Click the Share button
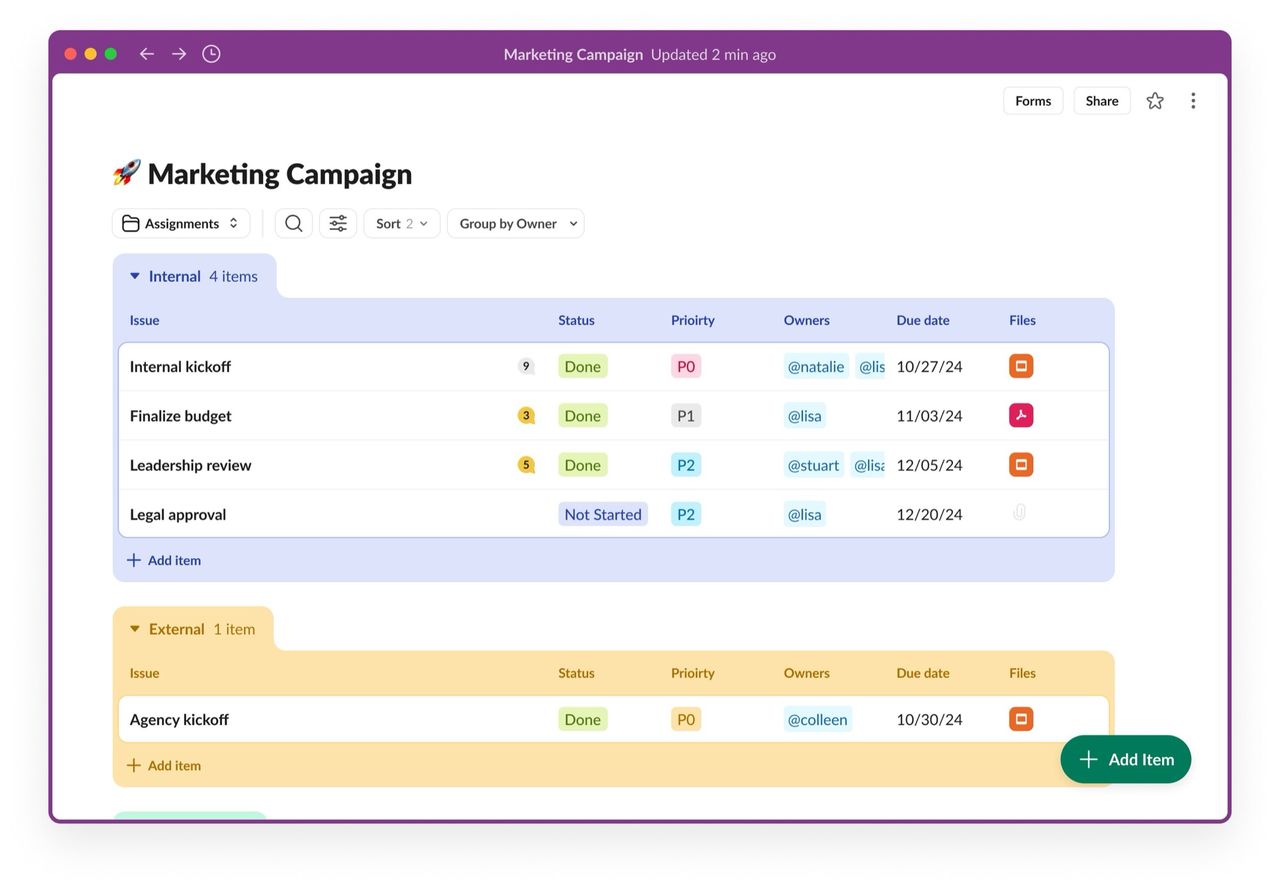Image resolution: width=1280 pixels, height=890 pixels. [1102, 101]
